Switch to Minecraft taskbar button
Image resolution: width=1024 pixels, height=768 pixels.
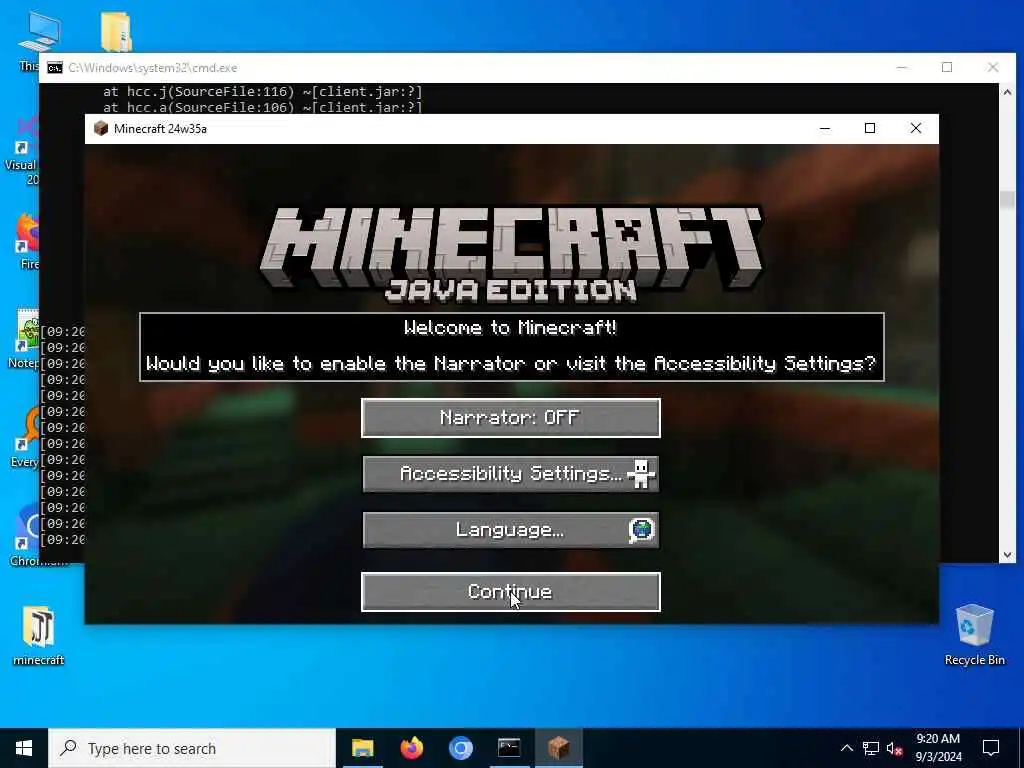(x=558, y=748)
